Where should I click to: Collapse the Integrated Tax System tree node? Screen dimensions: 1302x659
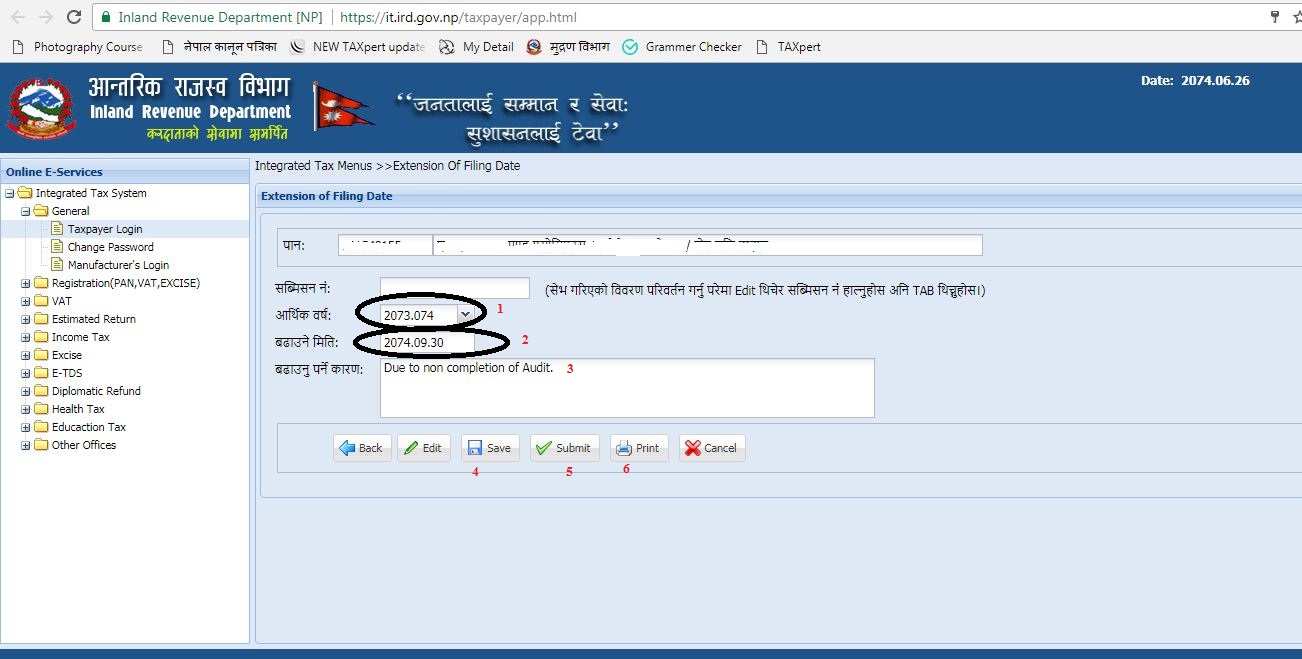tap(9, 193)
